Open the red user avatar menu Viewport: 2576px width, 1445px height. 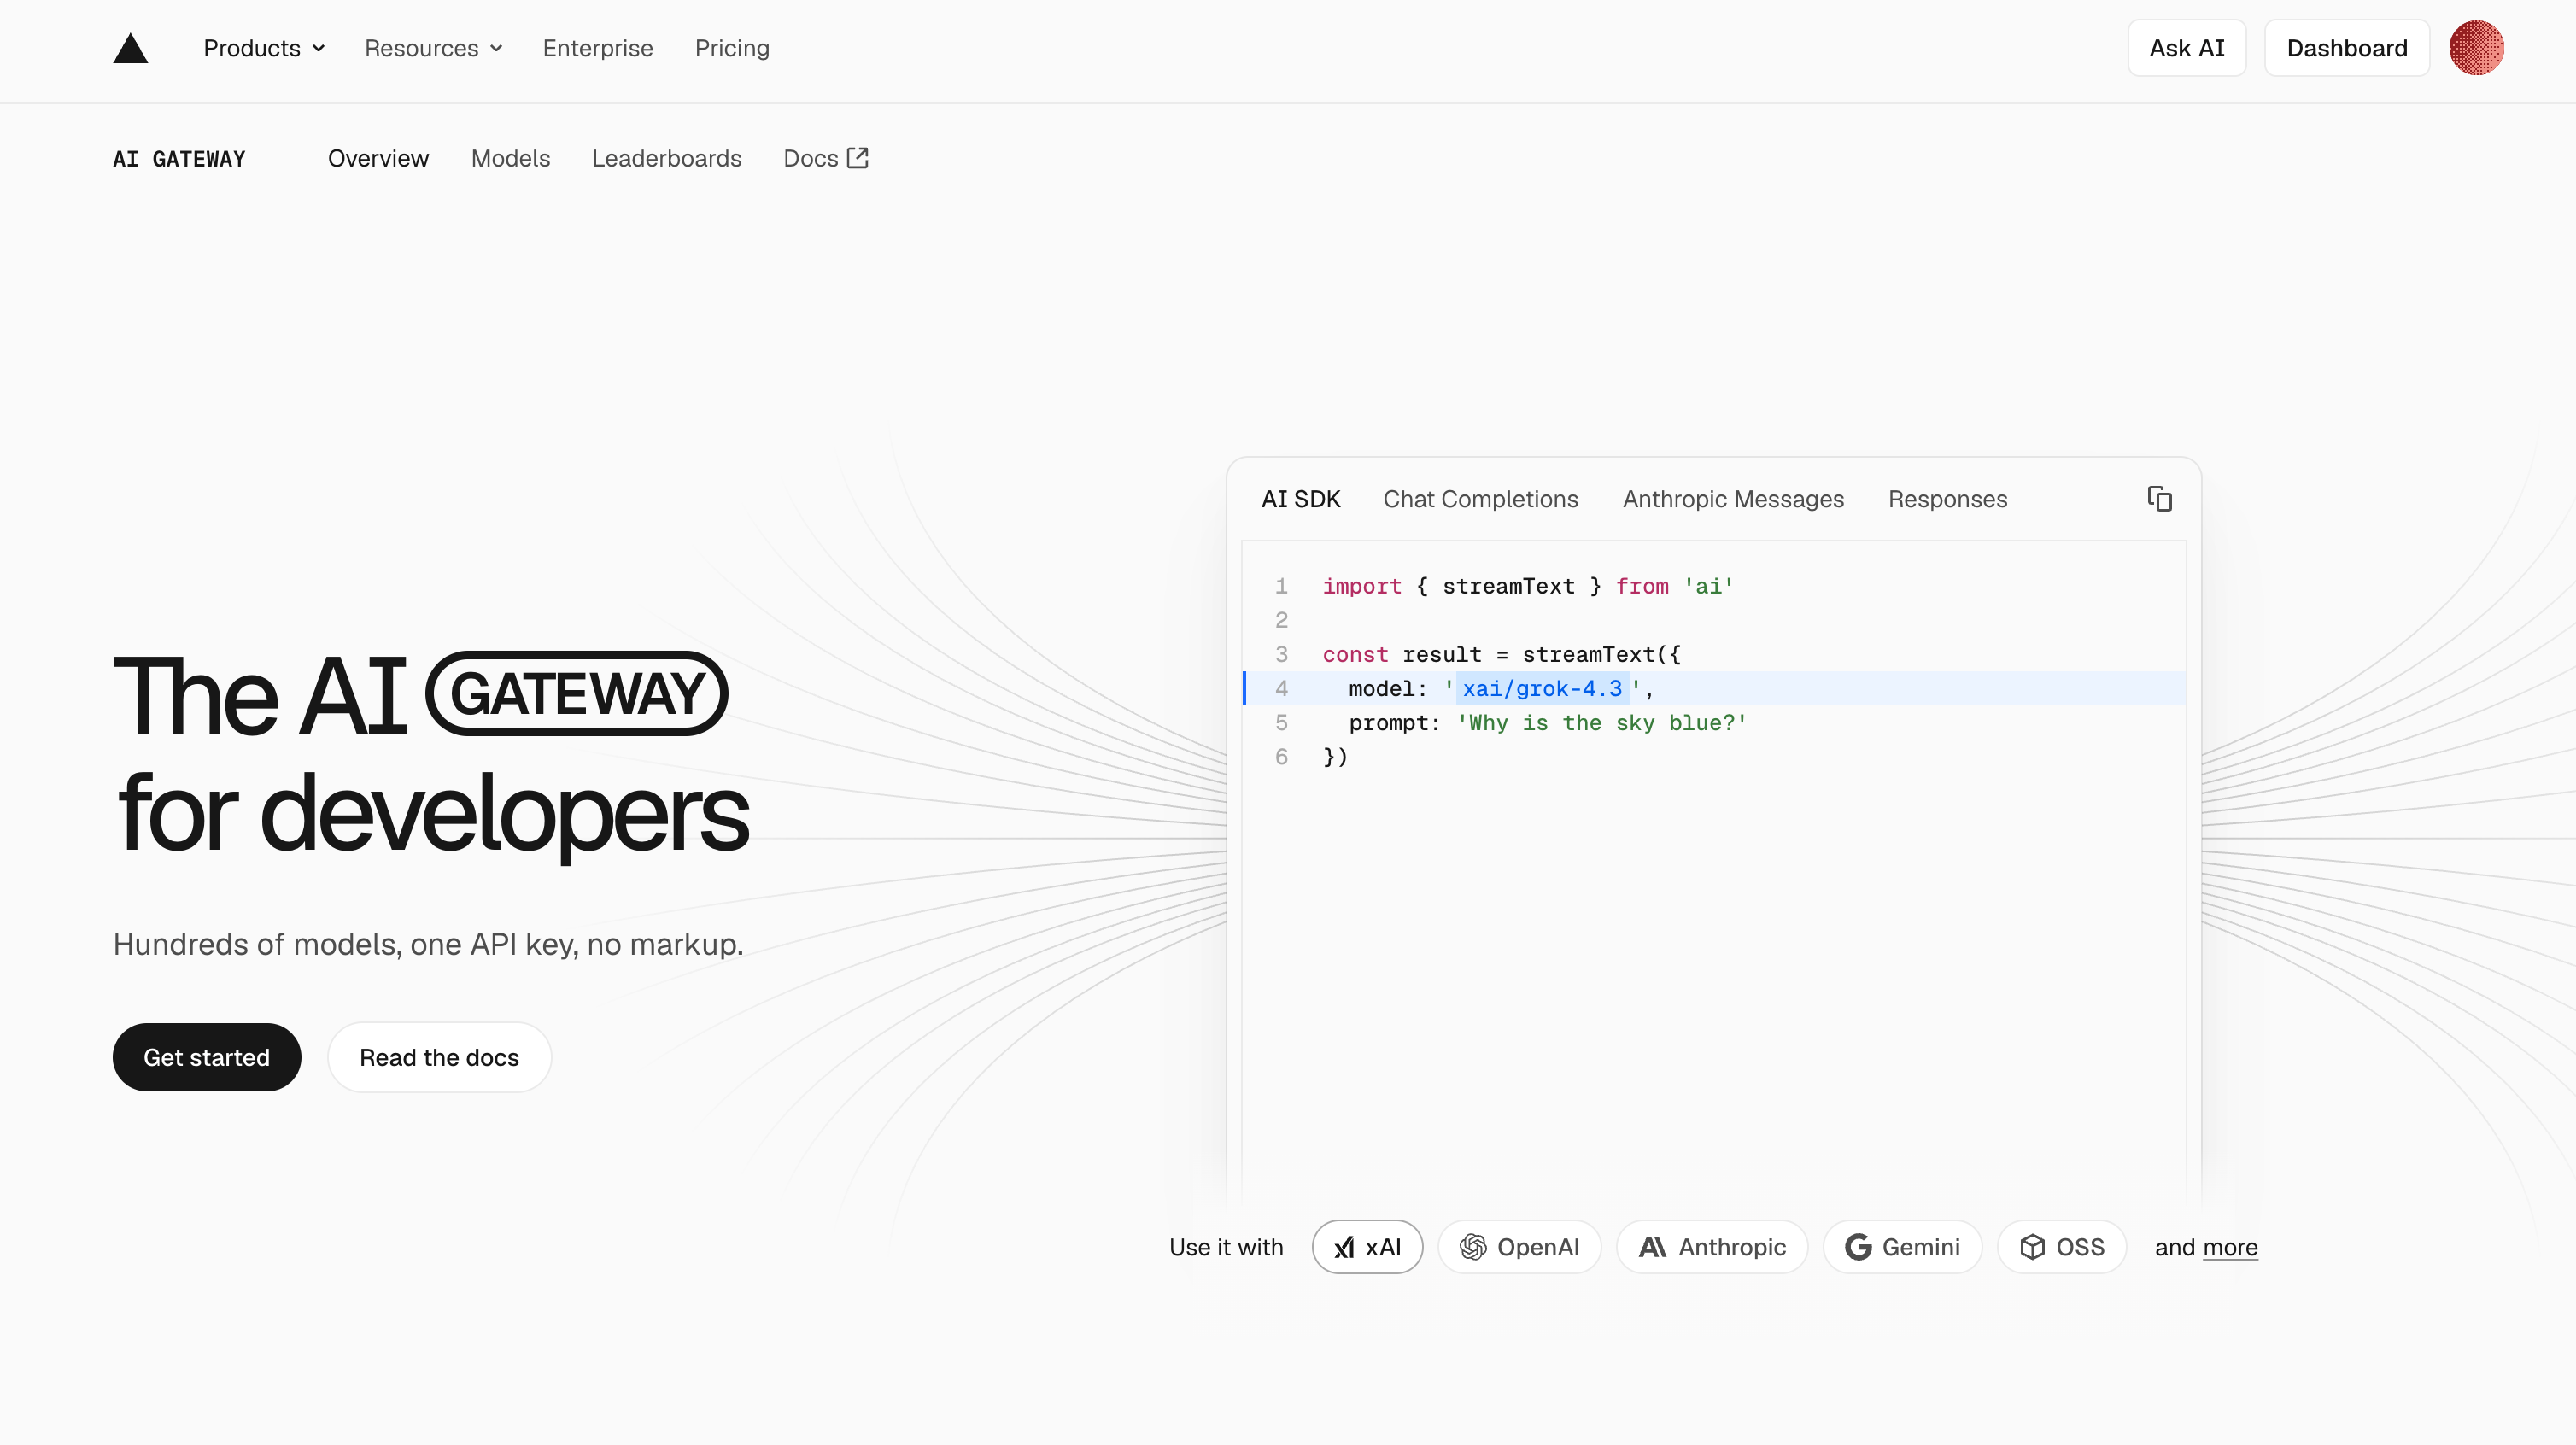pyautogui.click(x=2476, y=48)
